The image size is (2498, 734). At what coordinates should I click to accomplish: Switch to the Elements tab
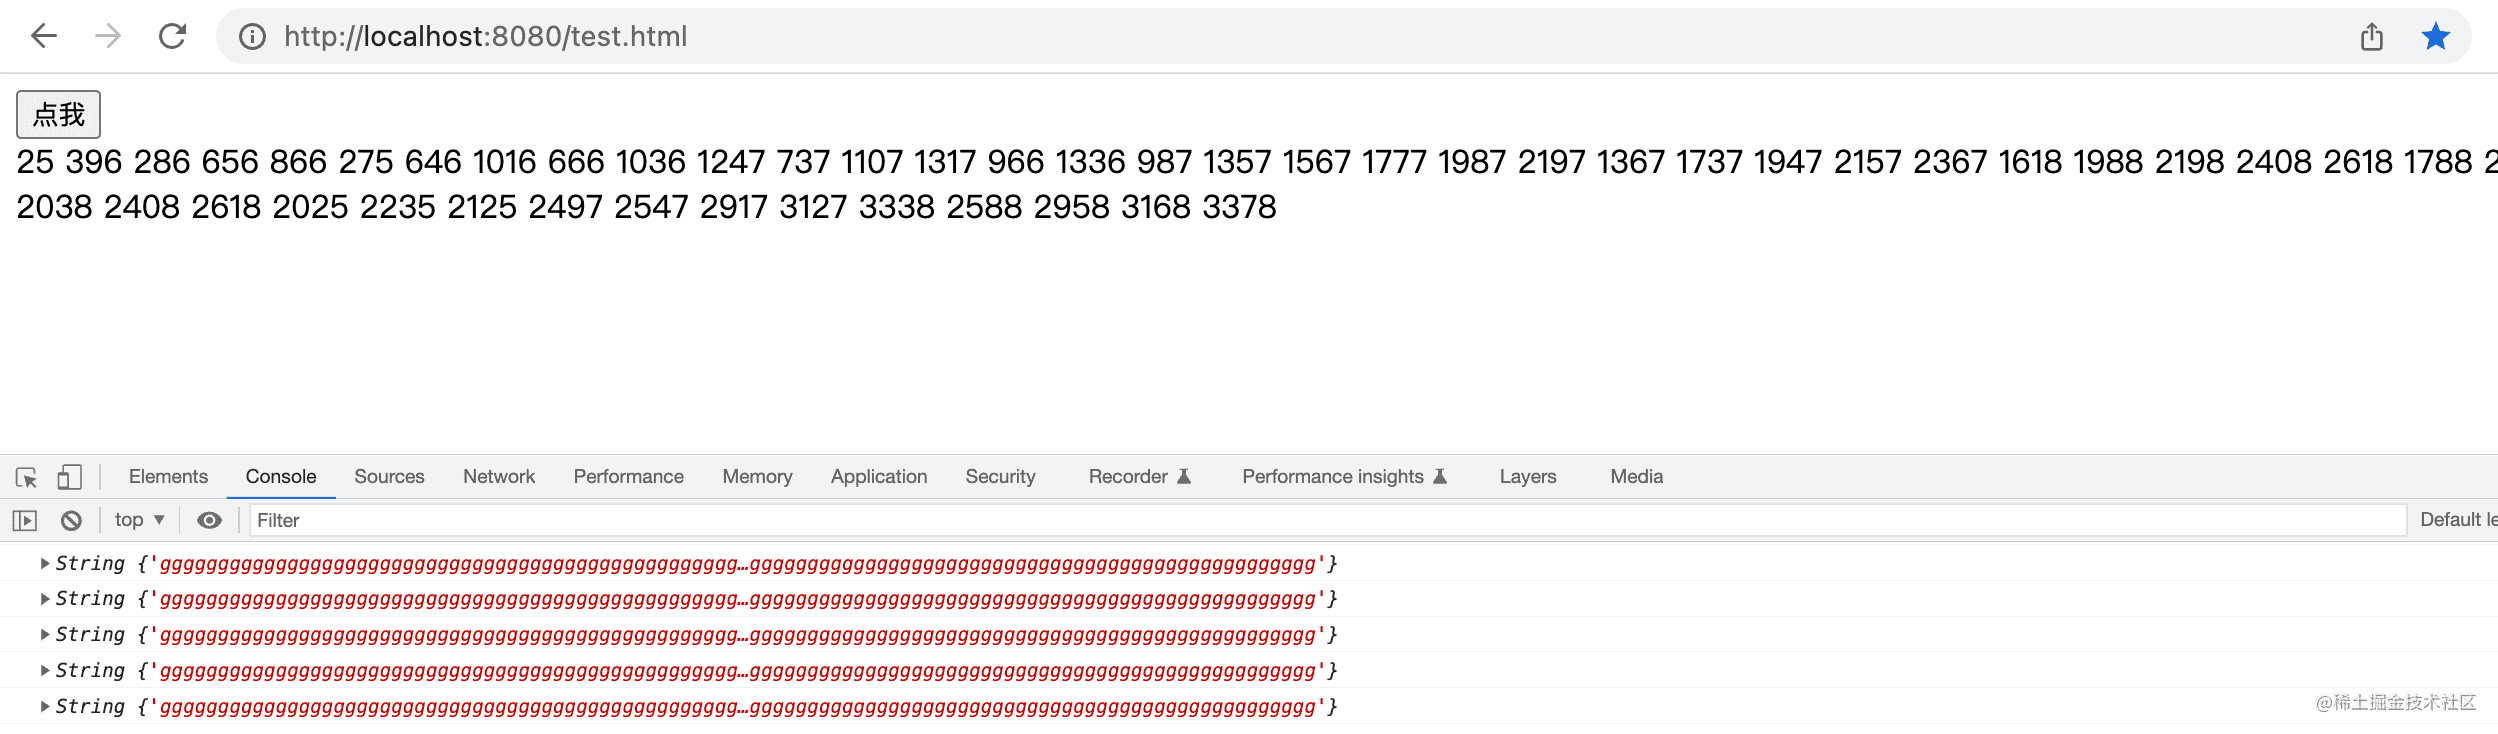[168, 477]
